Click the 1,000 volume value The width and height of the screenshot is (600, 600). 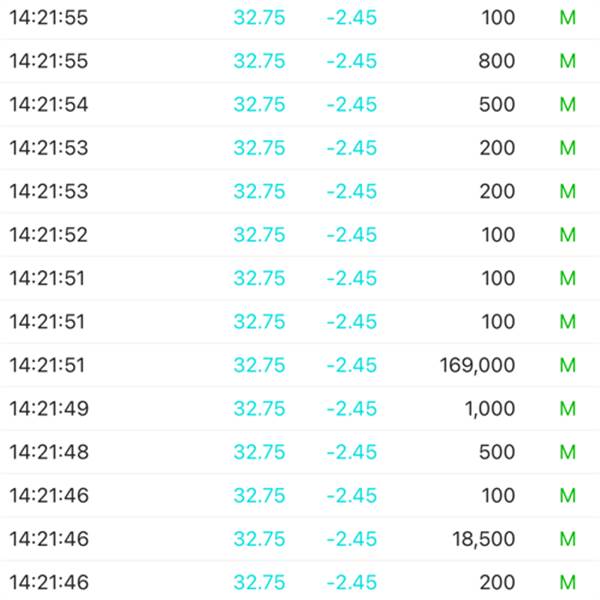(x=490, y=409)
